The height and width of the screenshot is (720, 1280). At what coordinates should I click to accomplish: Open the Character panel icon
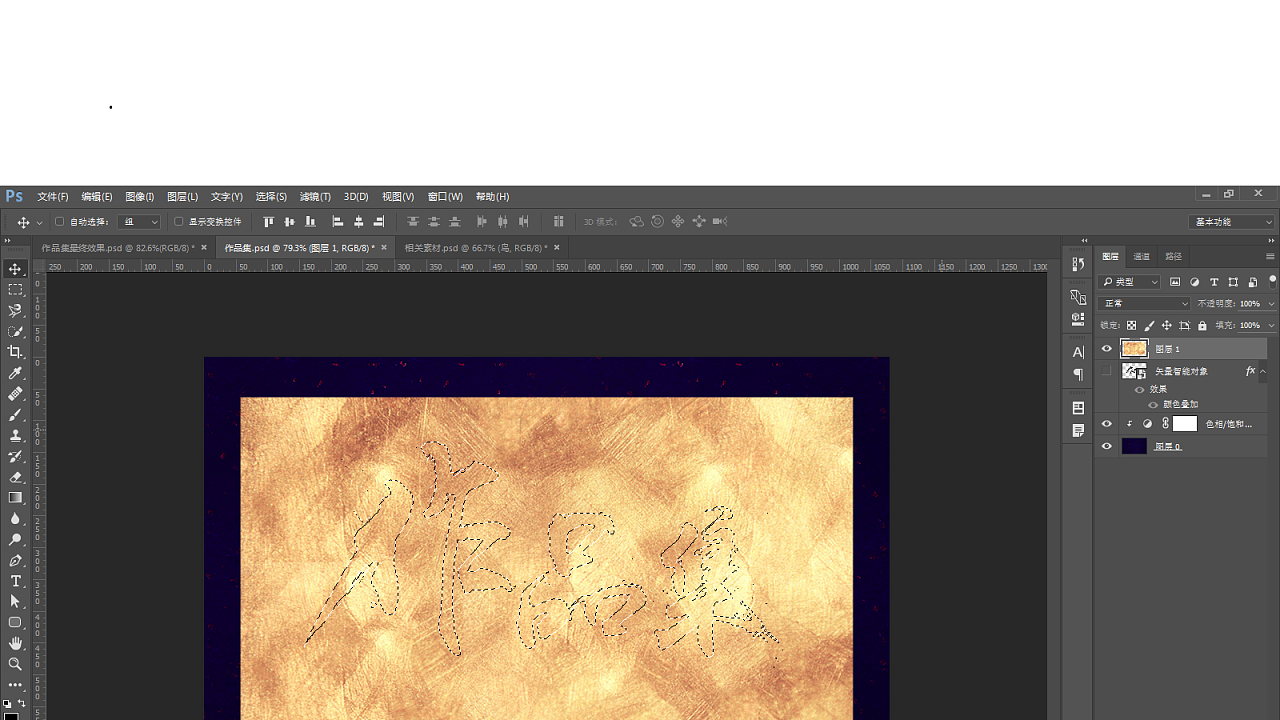click(x=1078, y=352)
